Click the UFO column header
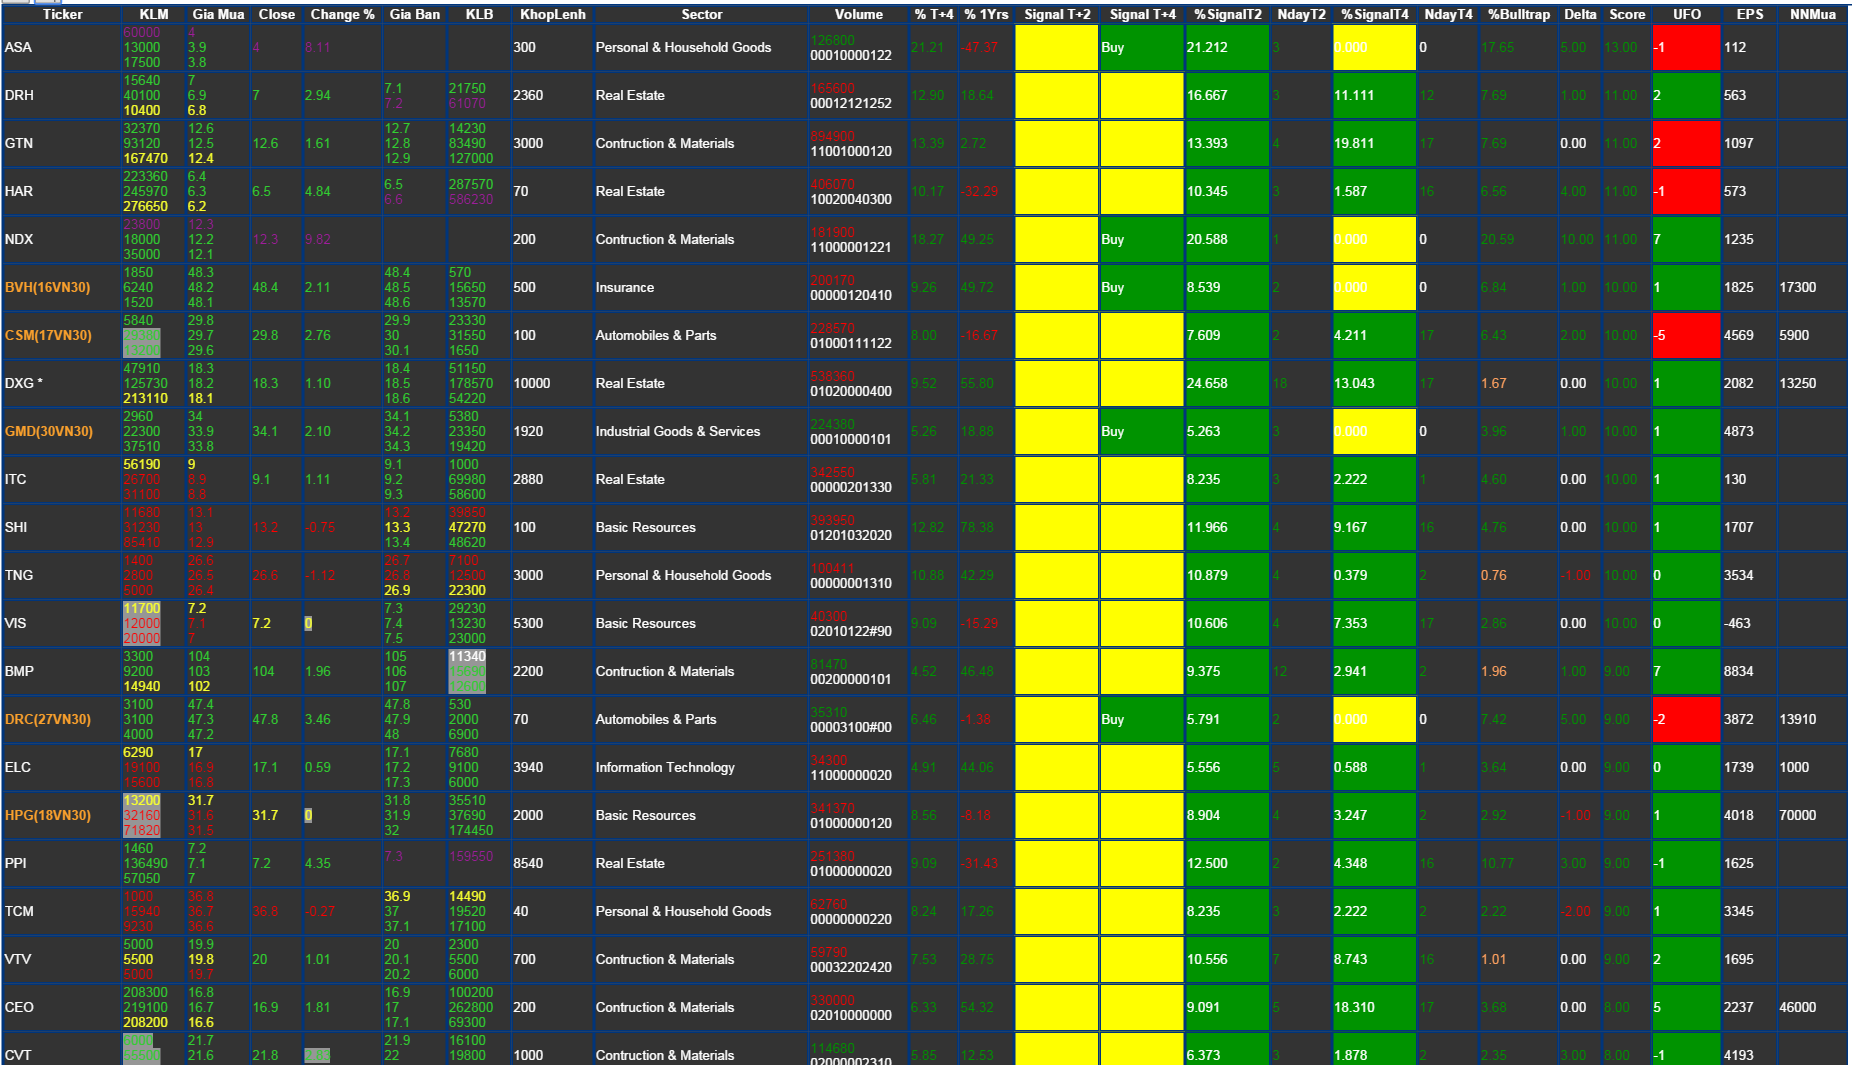This screenshot has width=1852, height=1065. pos(1686,14)
